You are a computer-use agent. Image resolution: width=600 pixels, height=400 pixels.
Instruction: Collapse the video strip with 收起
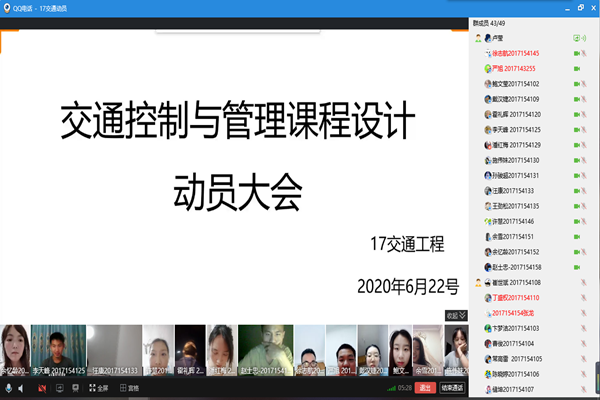pos(455,315)
